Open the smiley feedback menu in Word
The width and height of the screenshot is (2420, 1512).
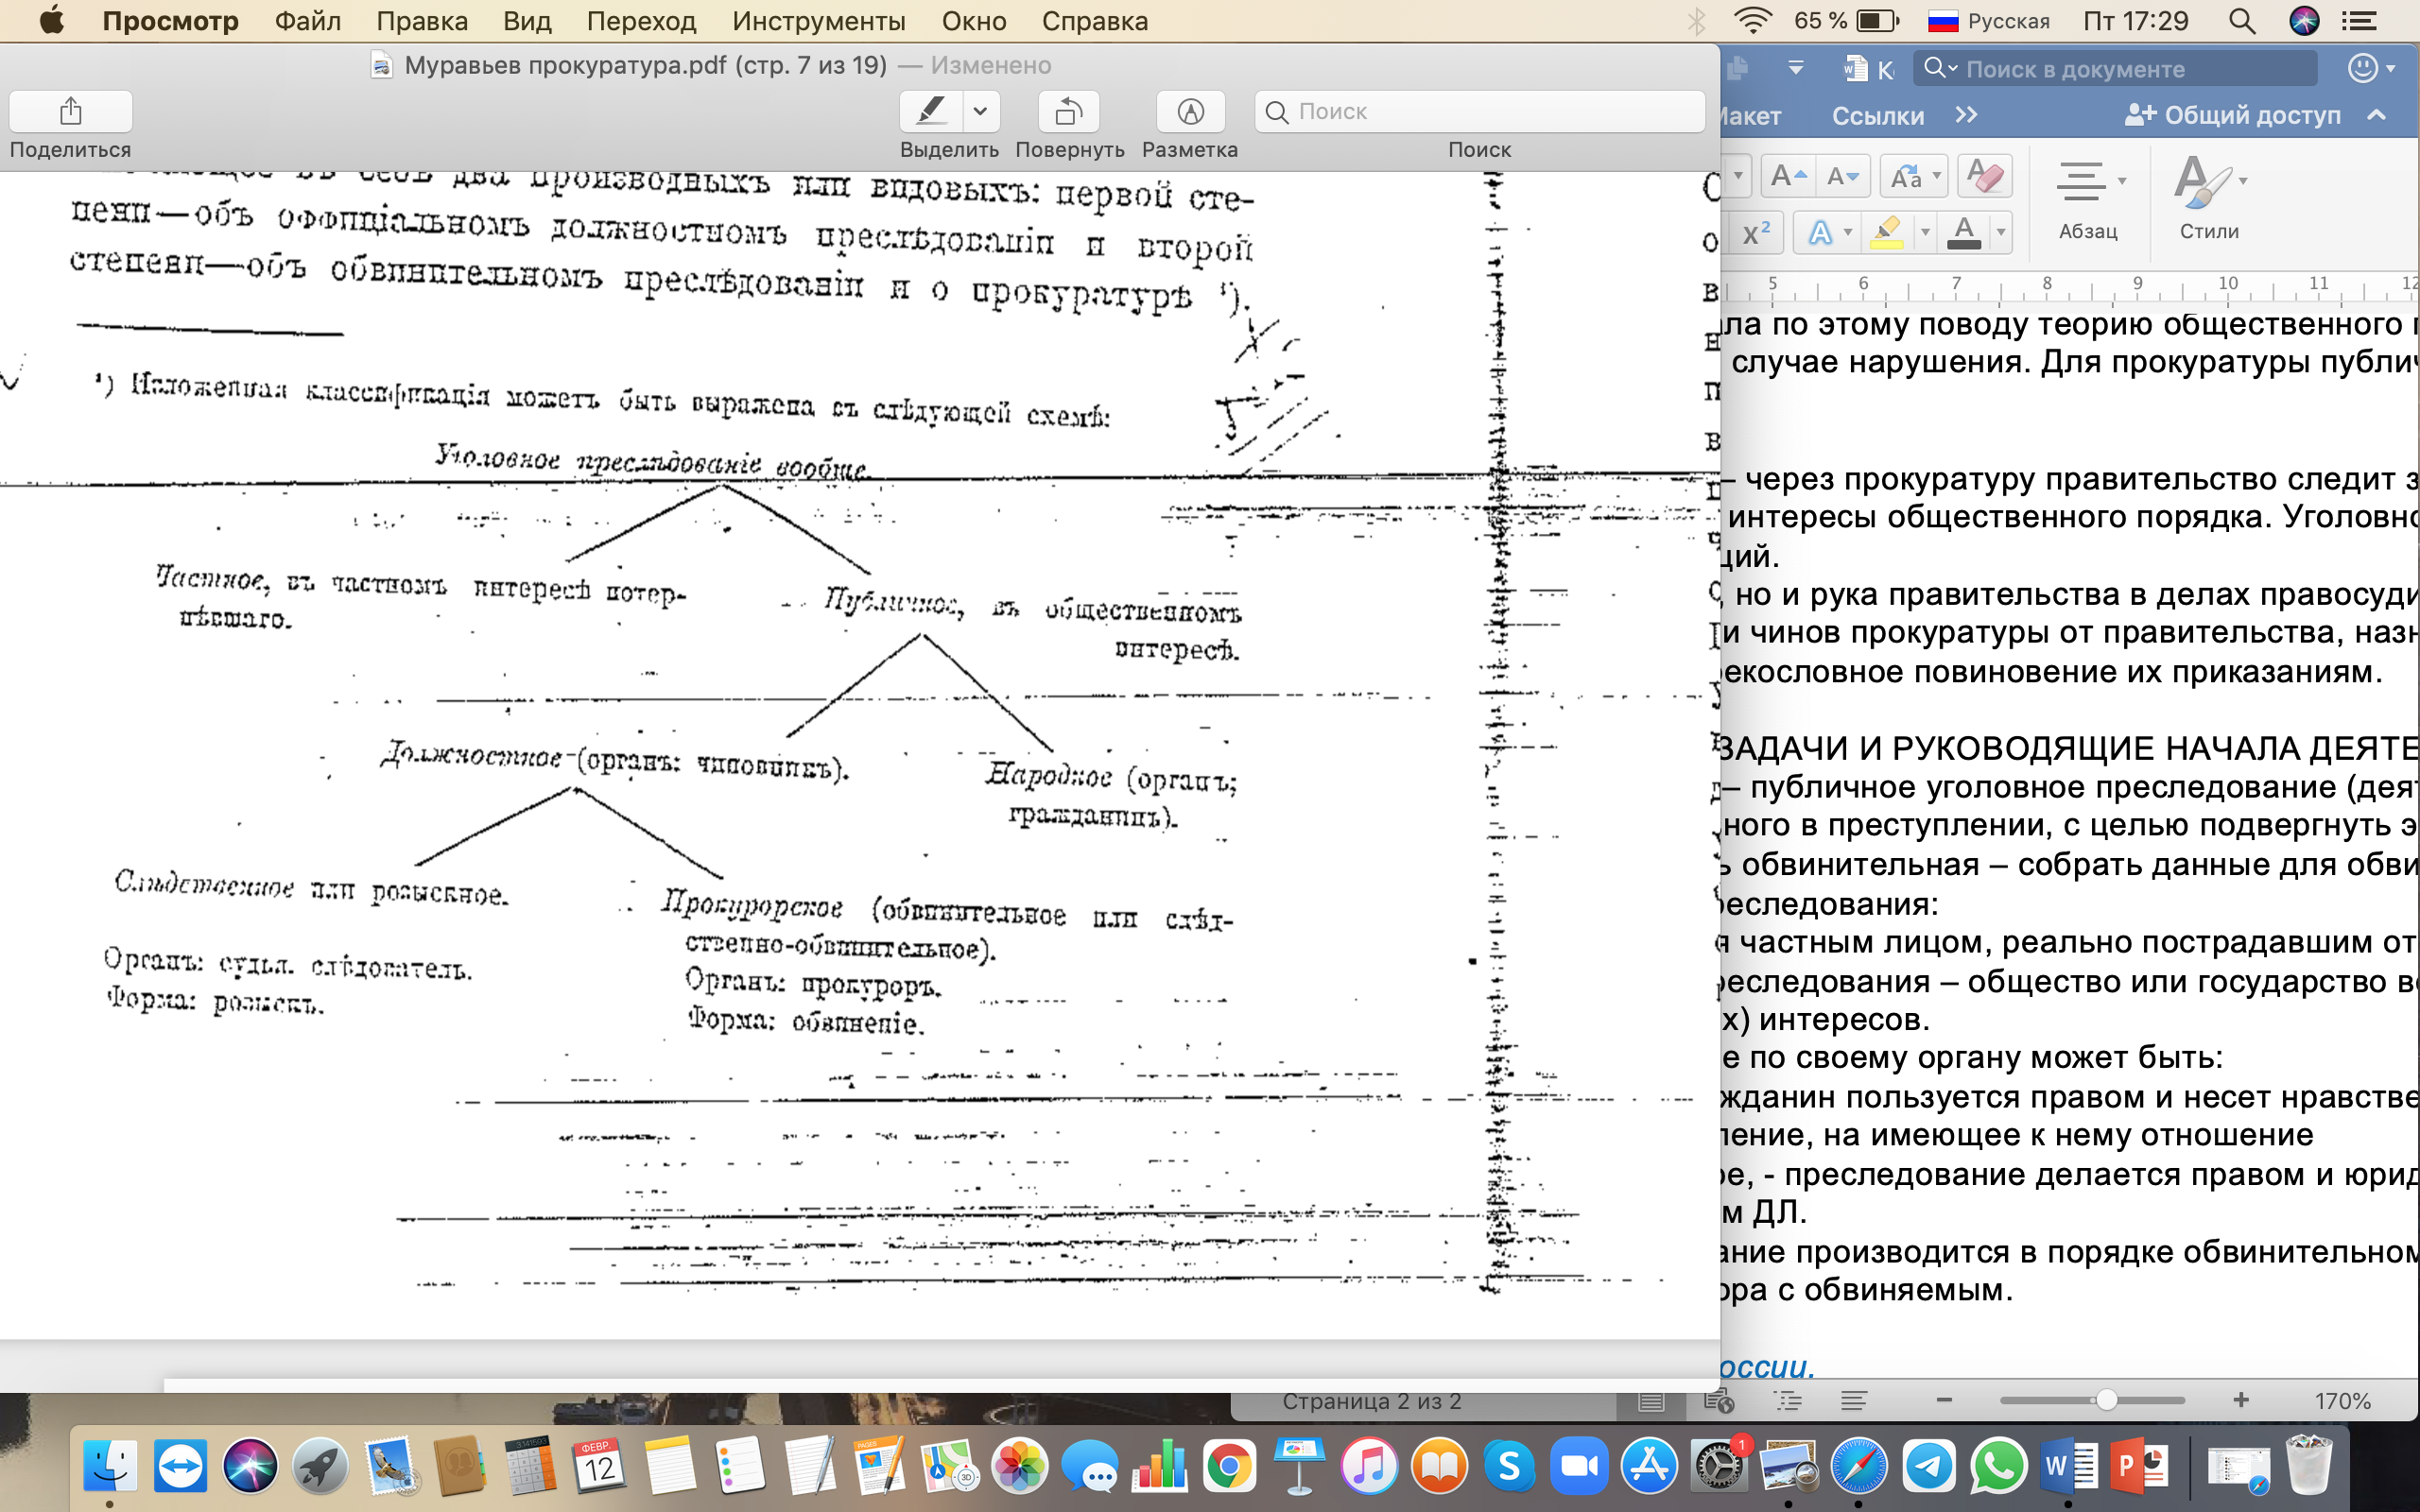click(x=2371, y=68)
